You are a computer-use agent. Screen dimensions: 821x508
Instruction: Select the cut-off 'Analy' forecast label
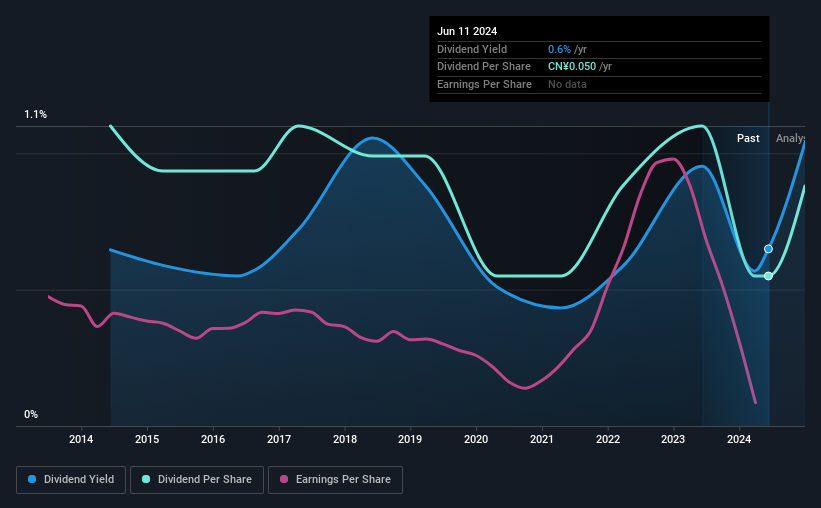[x=790, y=138]
